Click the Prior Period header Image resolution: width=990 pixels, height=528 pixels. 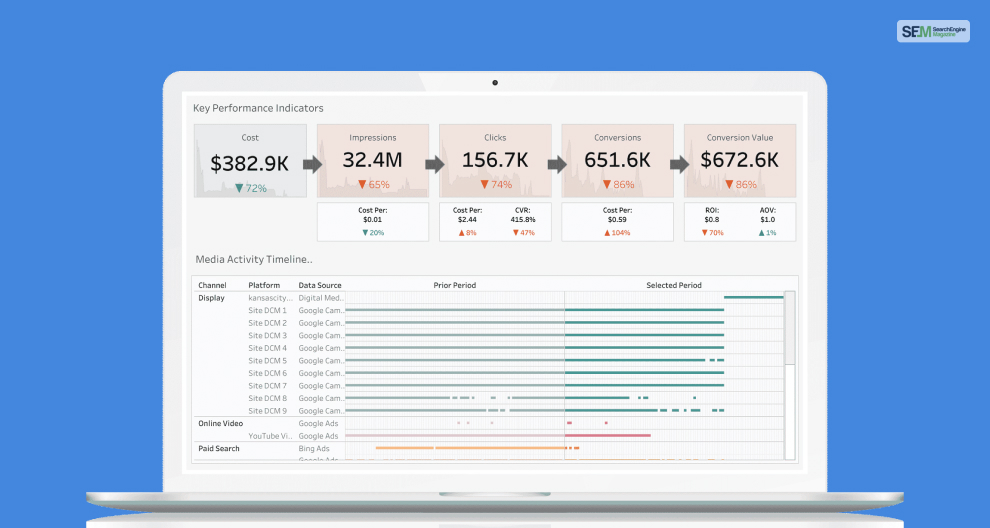(455, 285)
